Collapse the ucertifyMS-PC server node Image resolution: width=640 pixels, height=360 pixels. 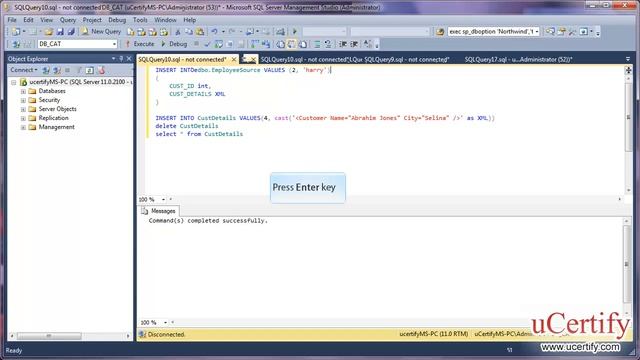13,82
